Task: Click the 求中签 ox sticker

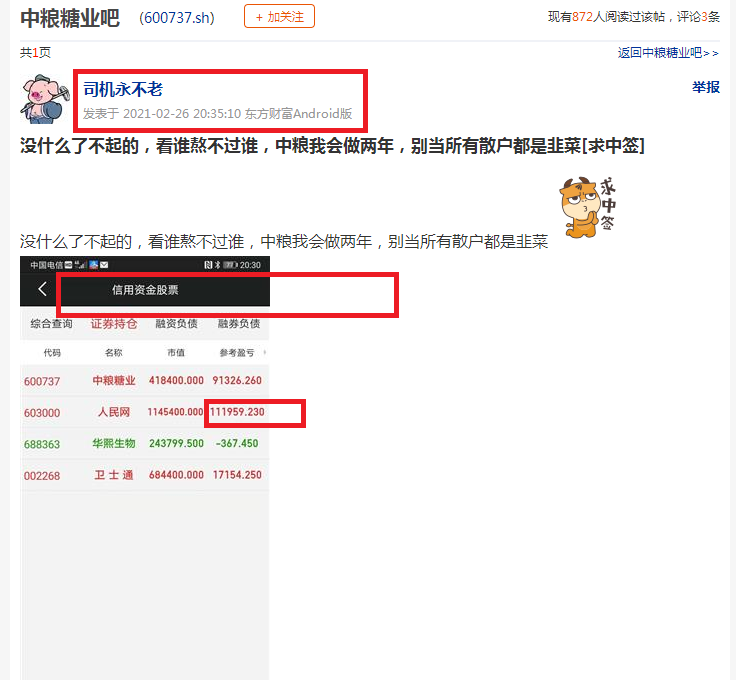Action: [587, 207]
